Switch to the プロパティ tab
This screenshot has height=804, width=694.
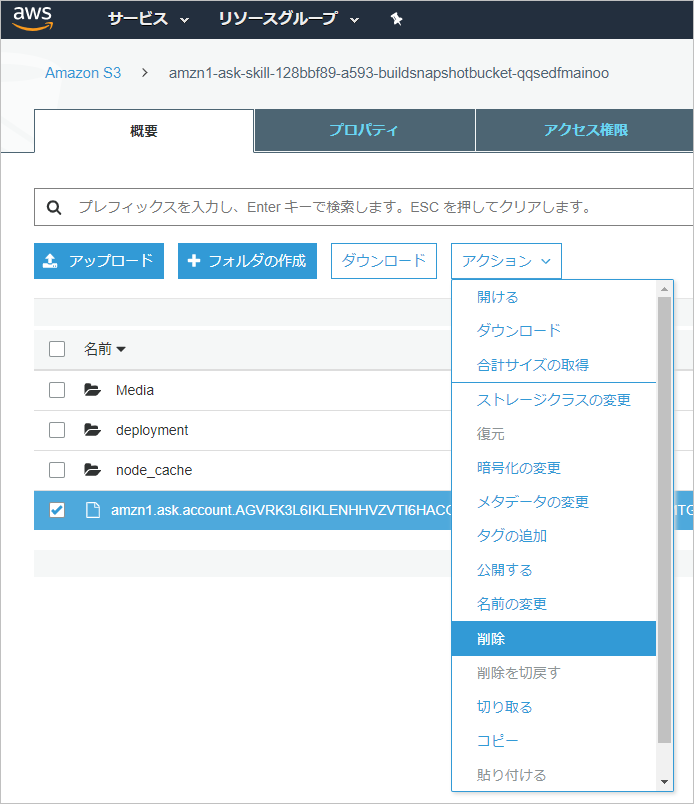coord(364,130)
